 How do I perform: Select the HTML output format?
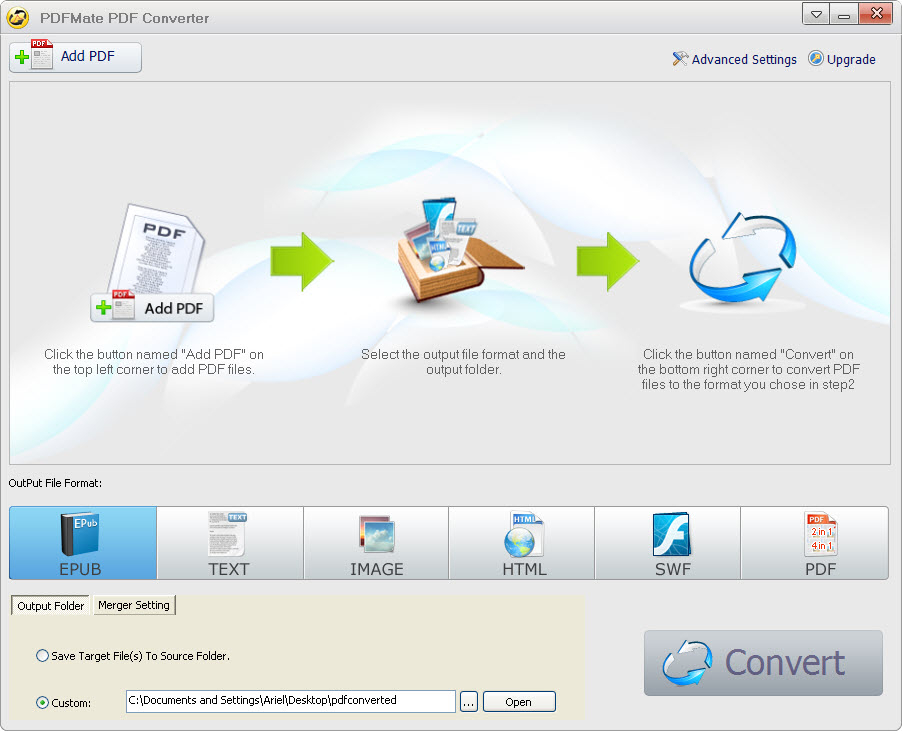pyautogui.click(x=521, y=543)
